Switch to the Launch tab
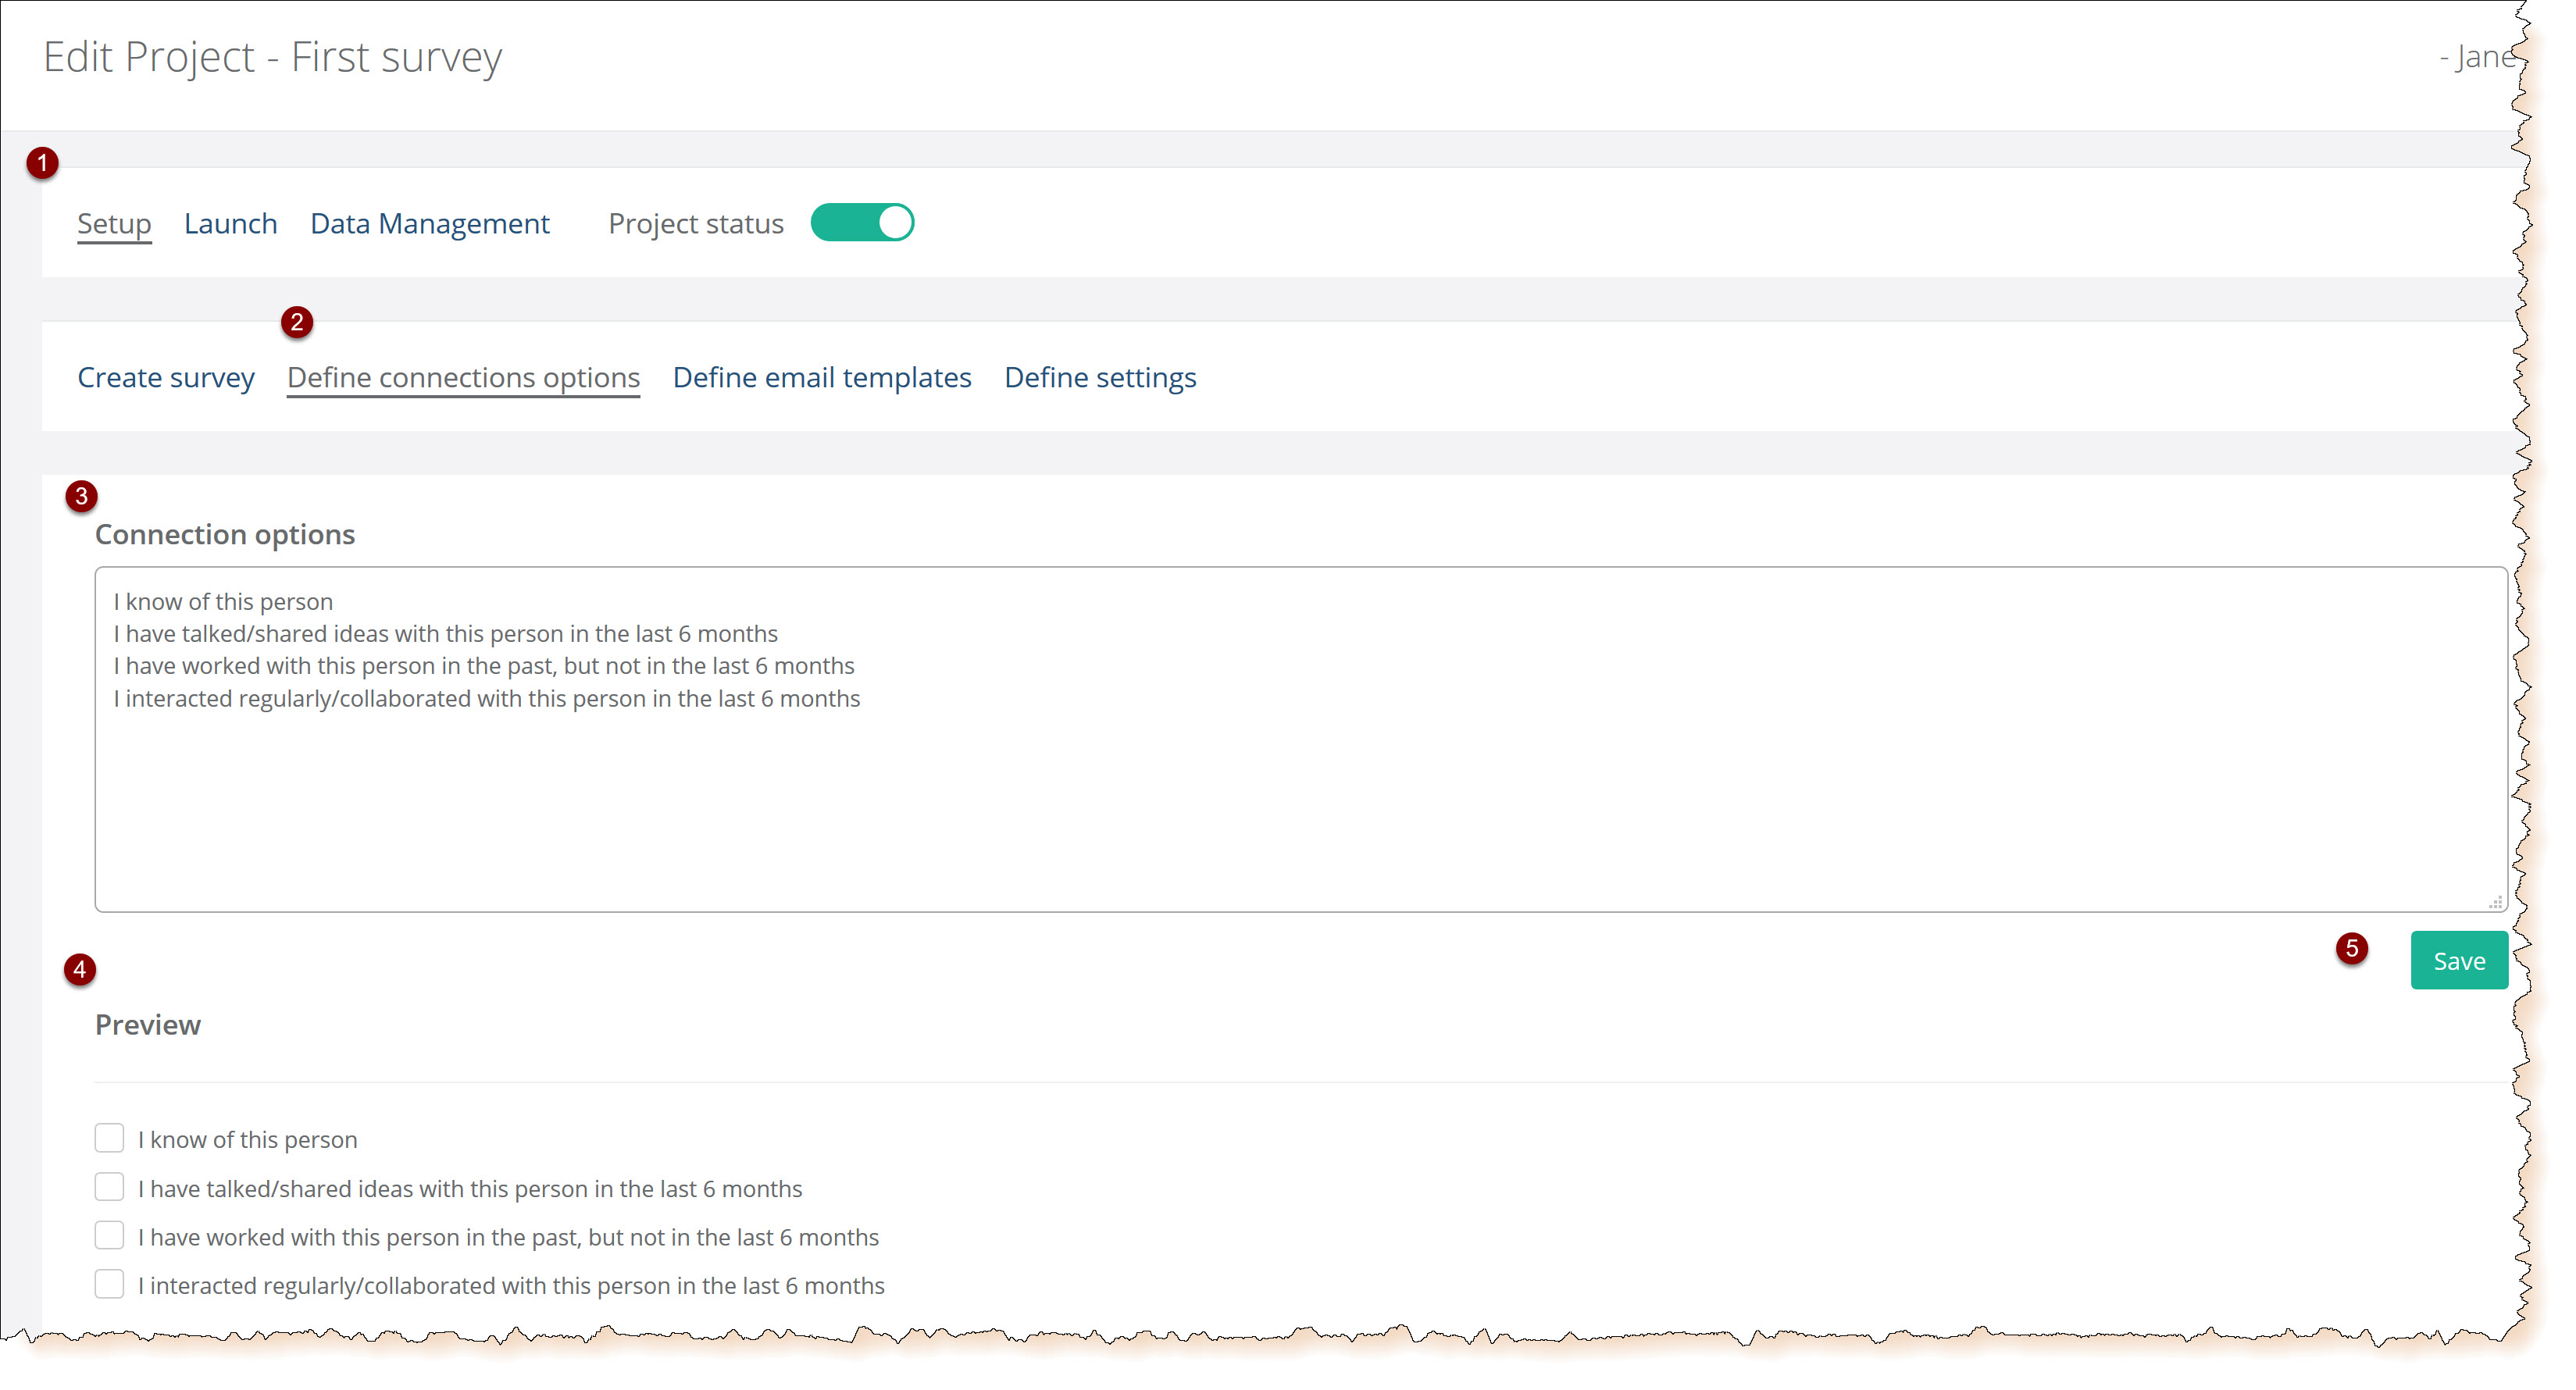2576x1390 pixels. (x=230, y=223)
